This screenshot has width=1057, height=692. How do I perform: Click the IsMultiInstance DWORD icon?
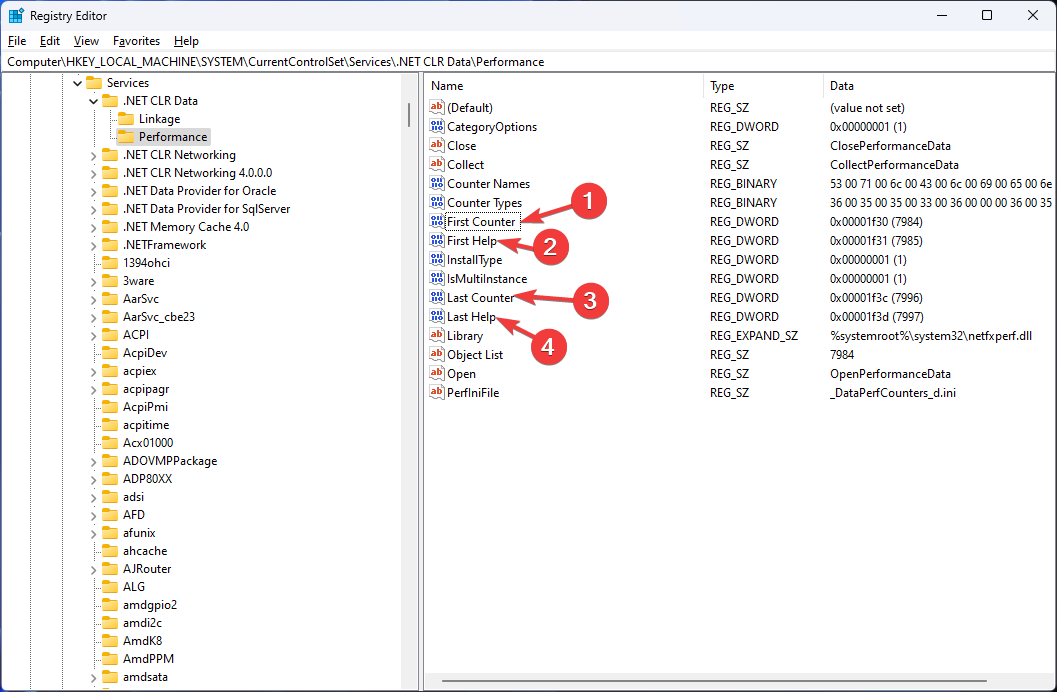[437, 278]
